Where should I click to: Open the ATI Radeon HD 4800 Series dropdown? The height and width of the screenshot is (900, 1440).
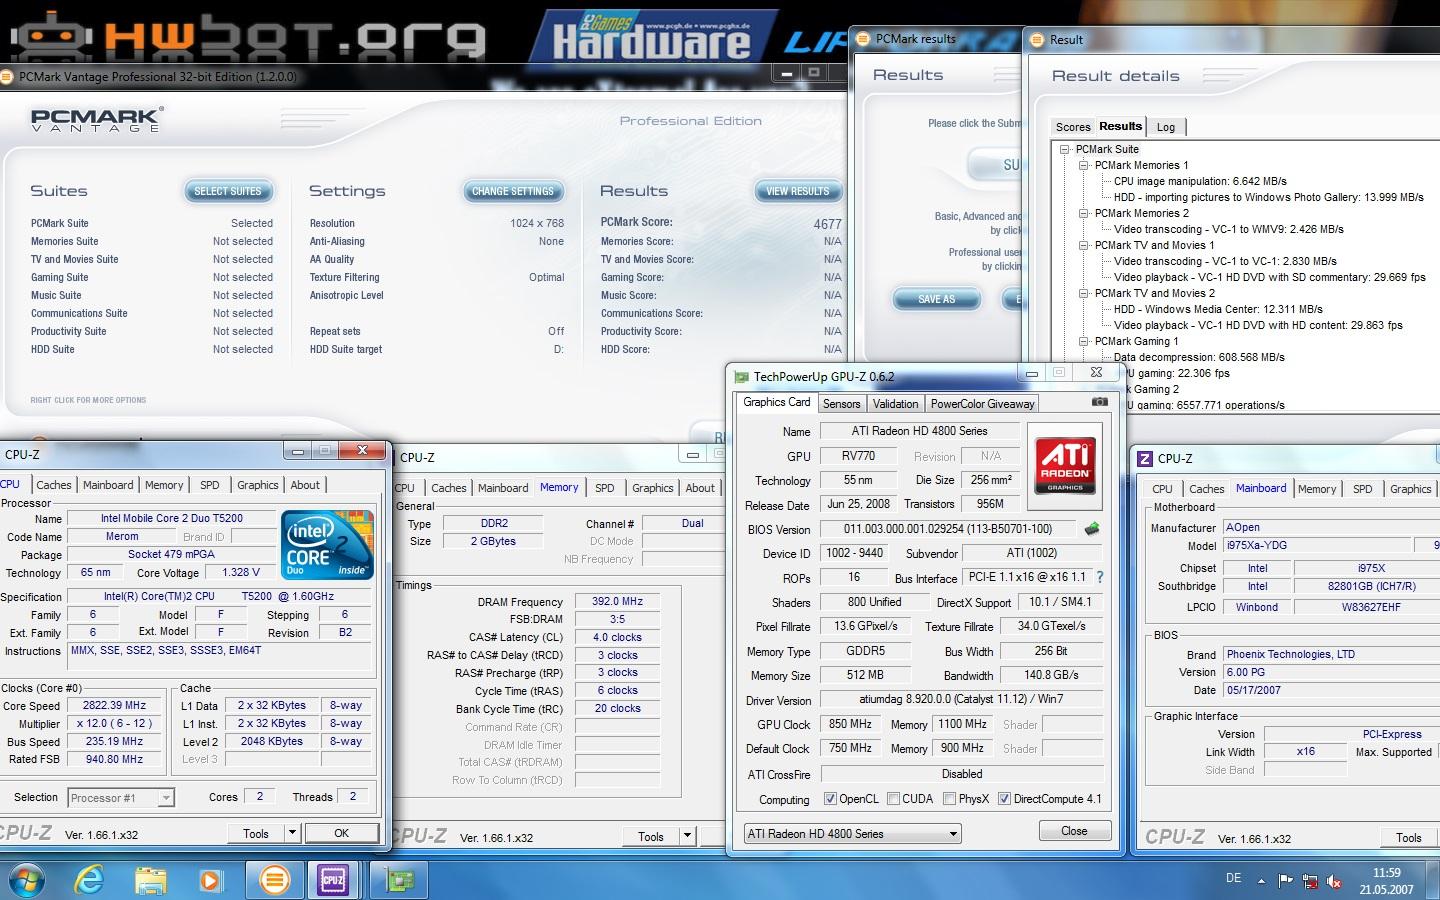point(853,833)
